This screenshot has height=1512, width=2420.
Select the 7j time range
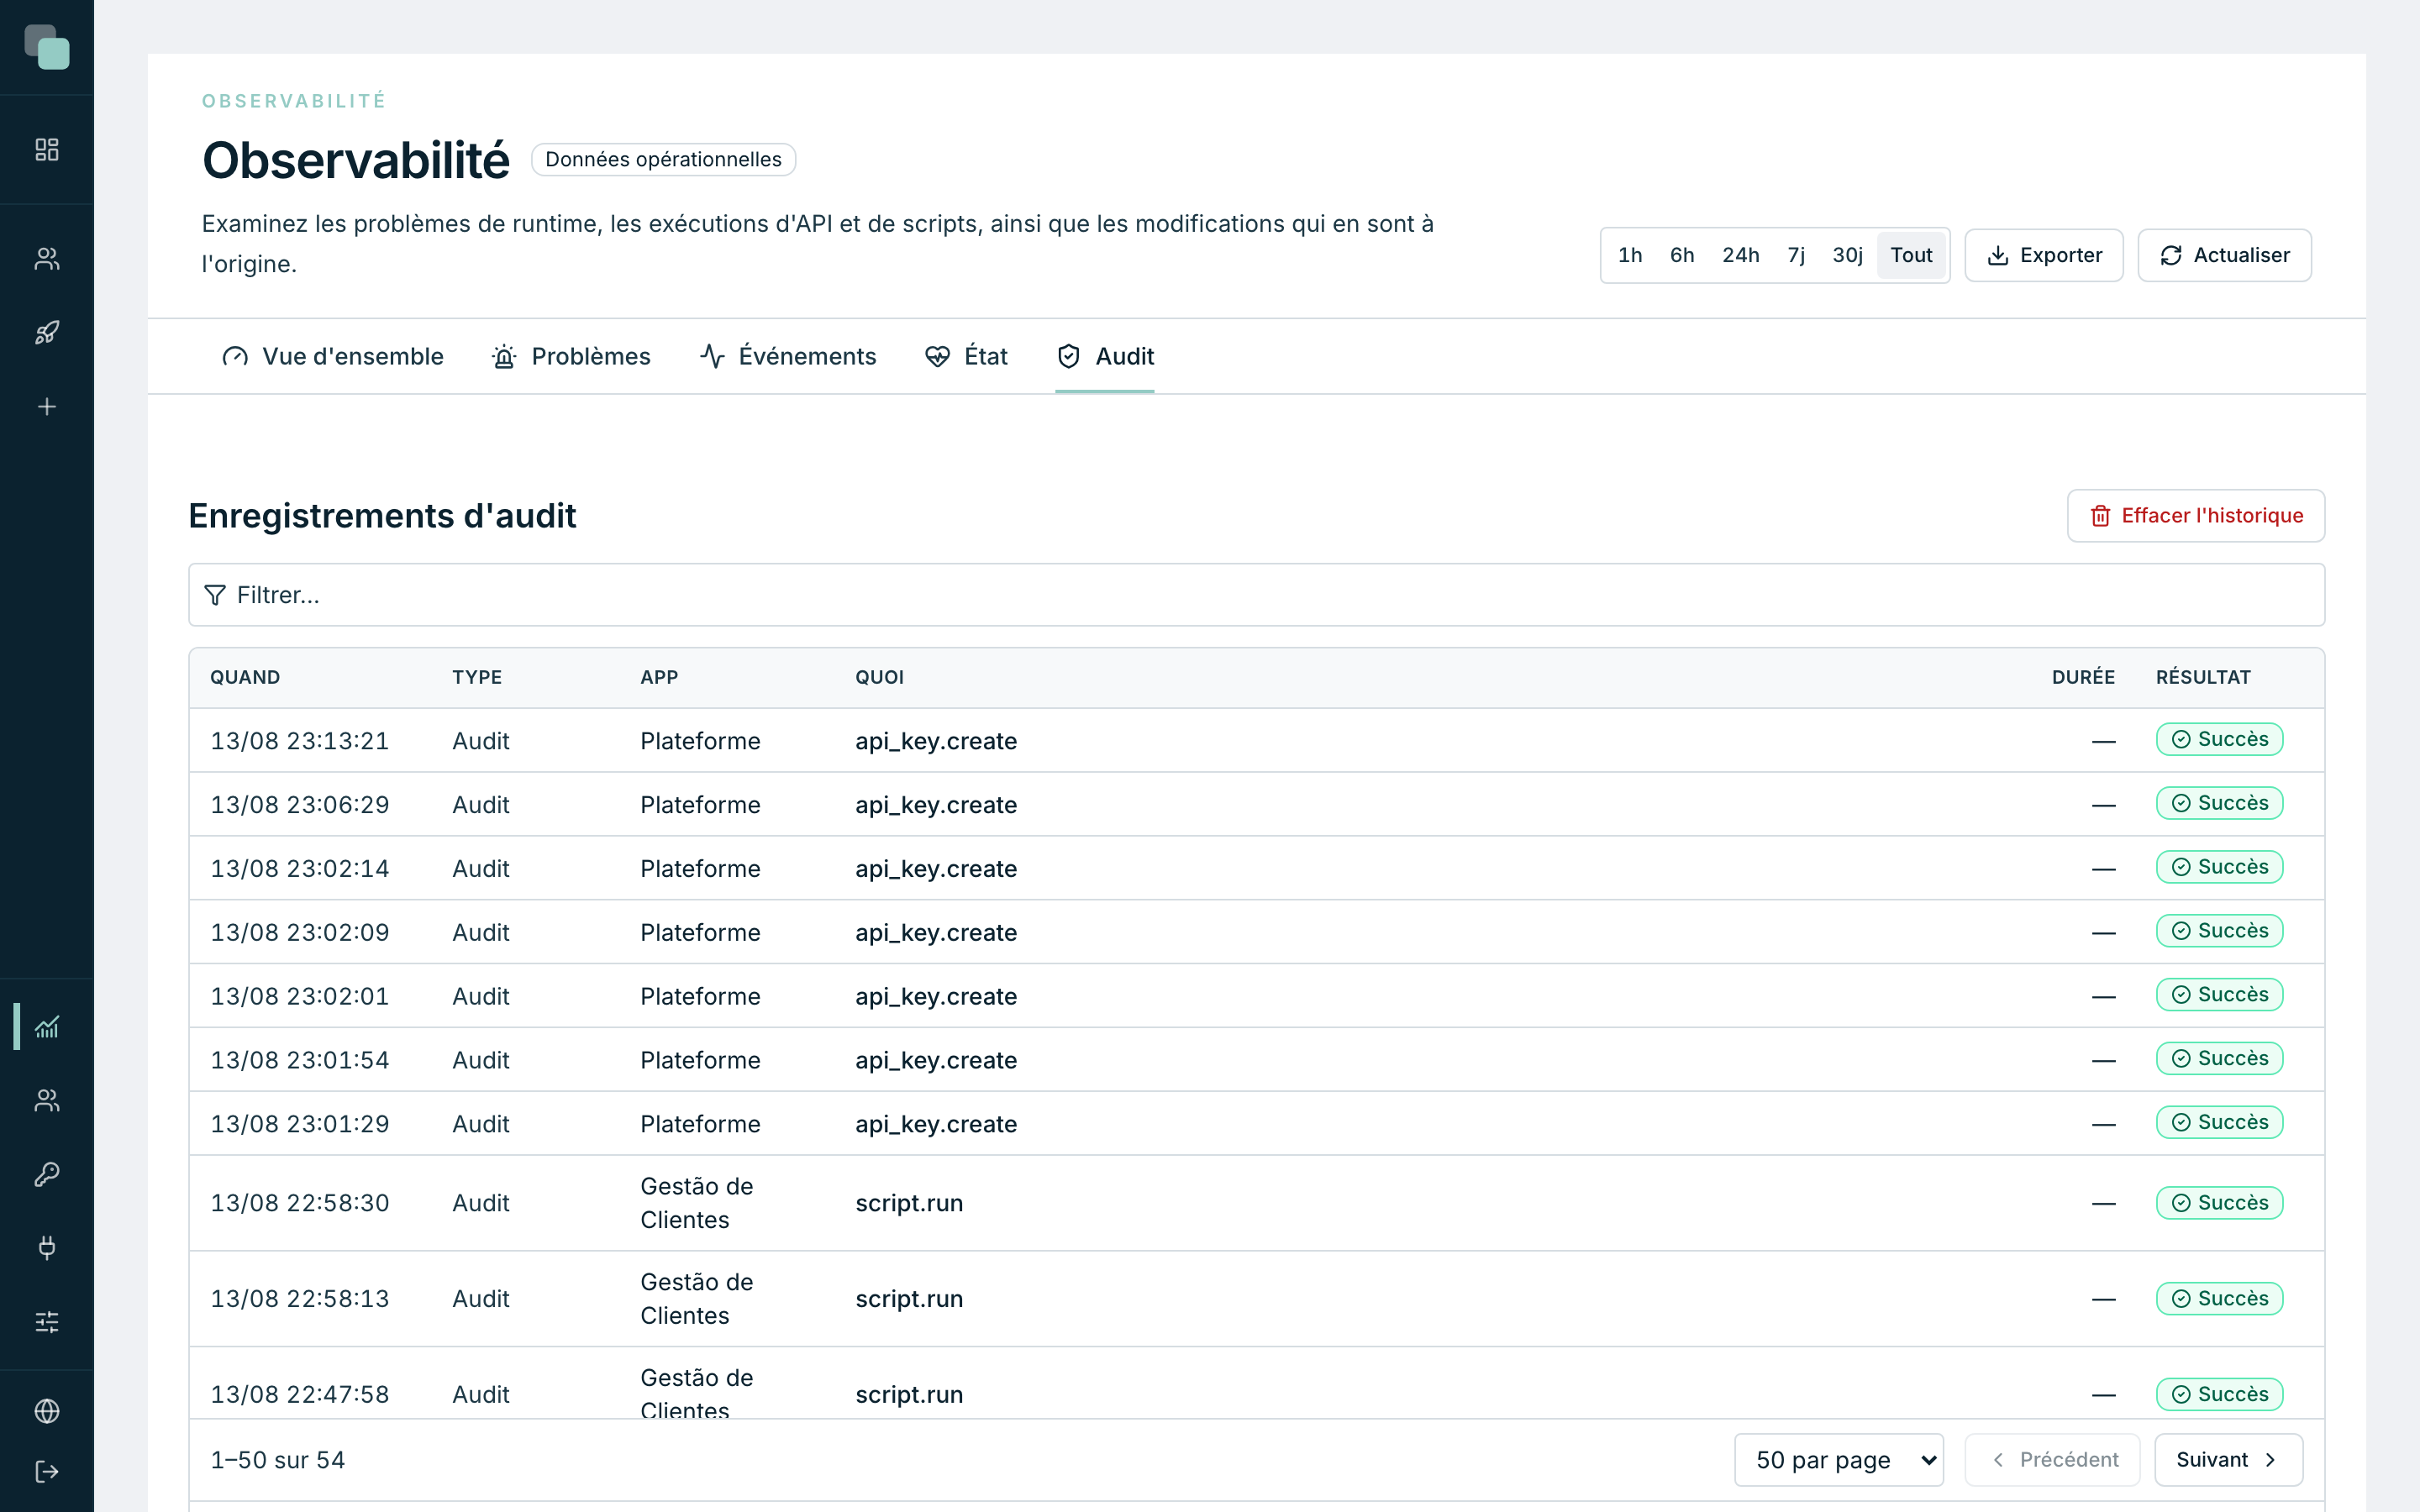click(x=1796, y=256)
